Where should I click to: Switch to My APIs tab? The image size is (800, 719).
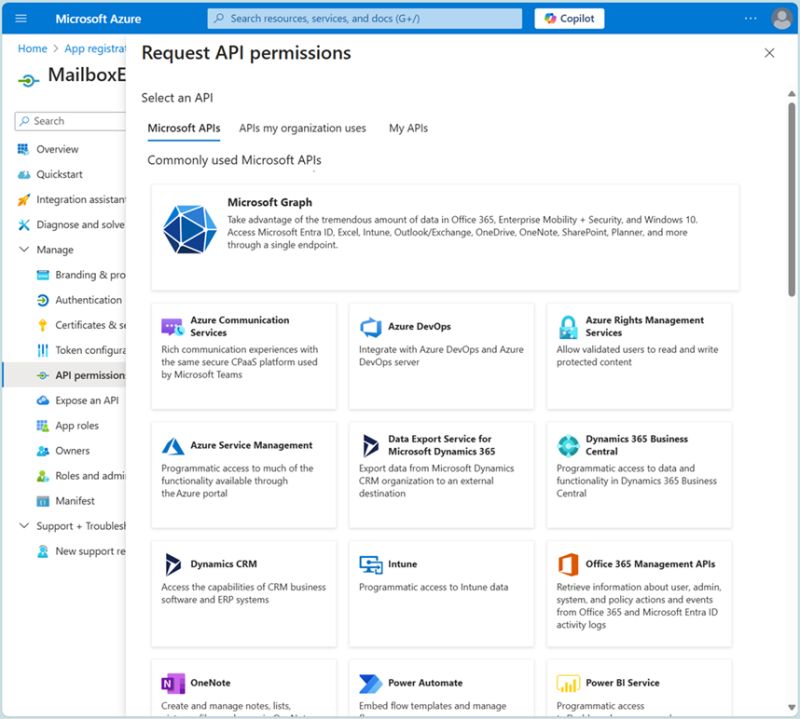pos(408,128)
